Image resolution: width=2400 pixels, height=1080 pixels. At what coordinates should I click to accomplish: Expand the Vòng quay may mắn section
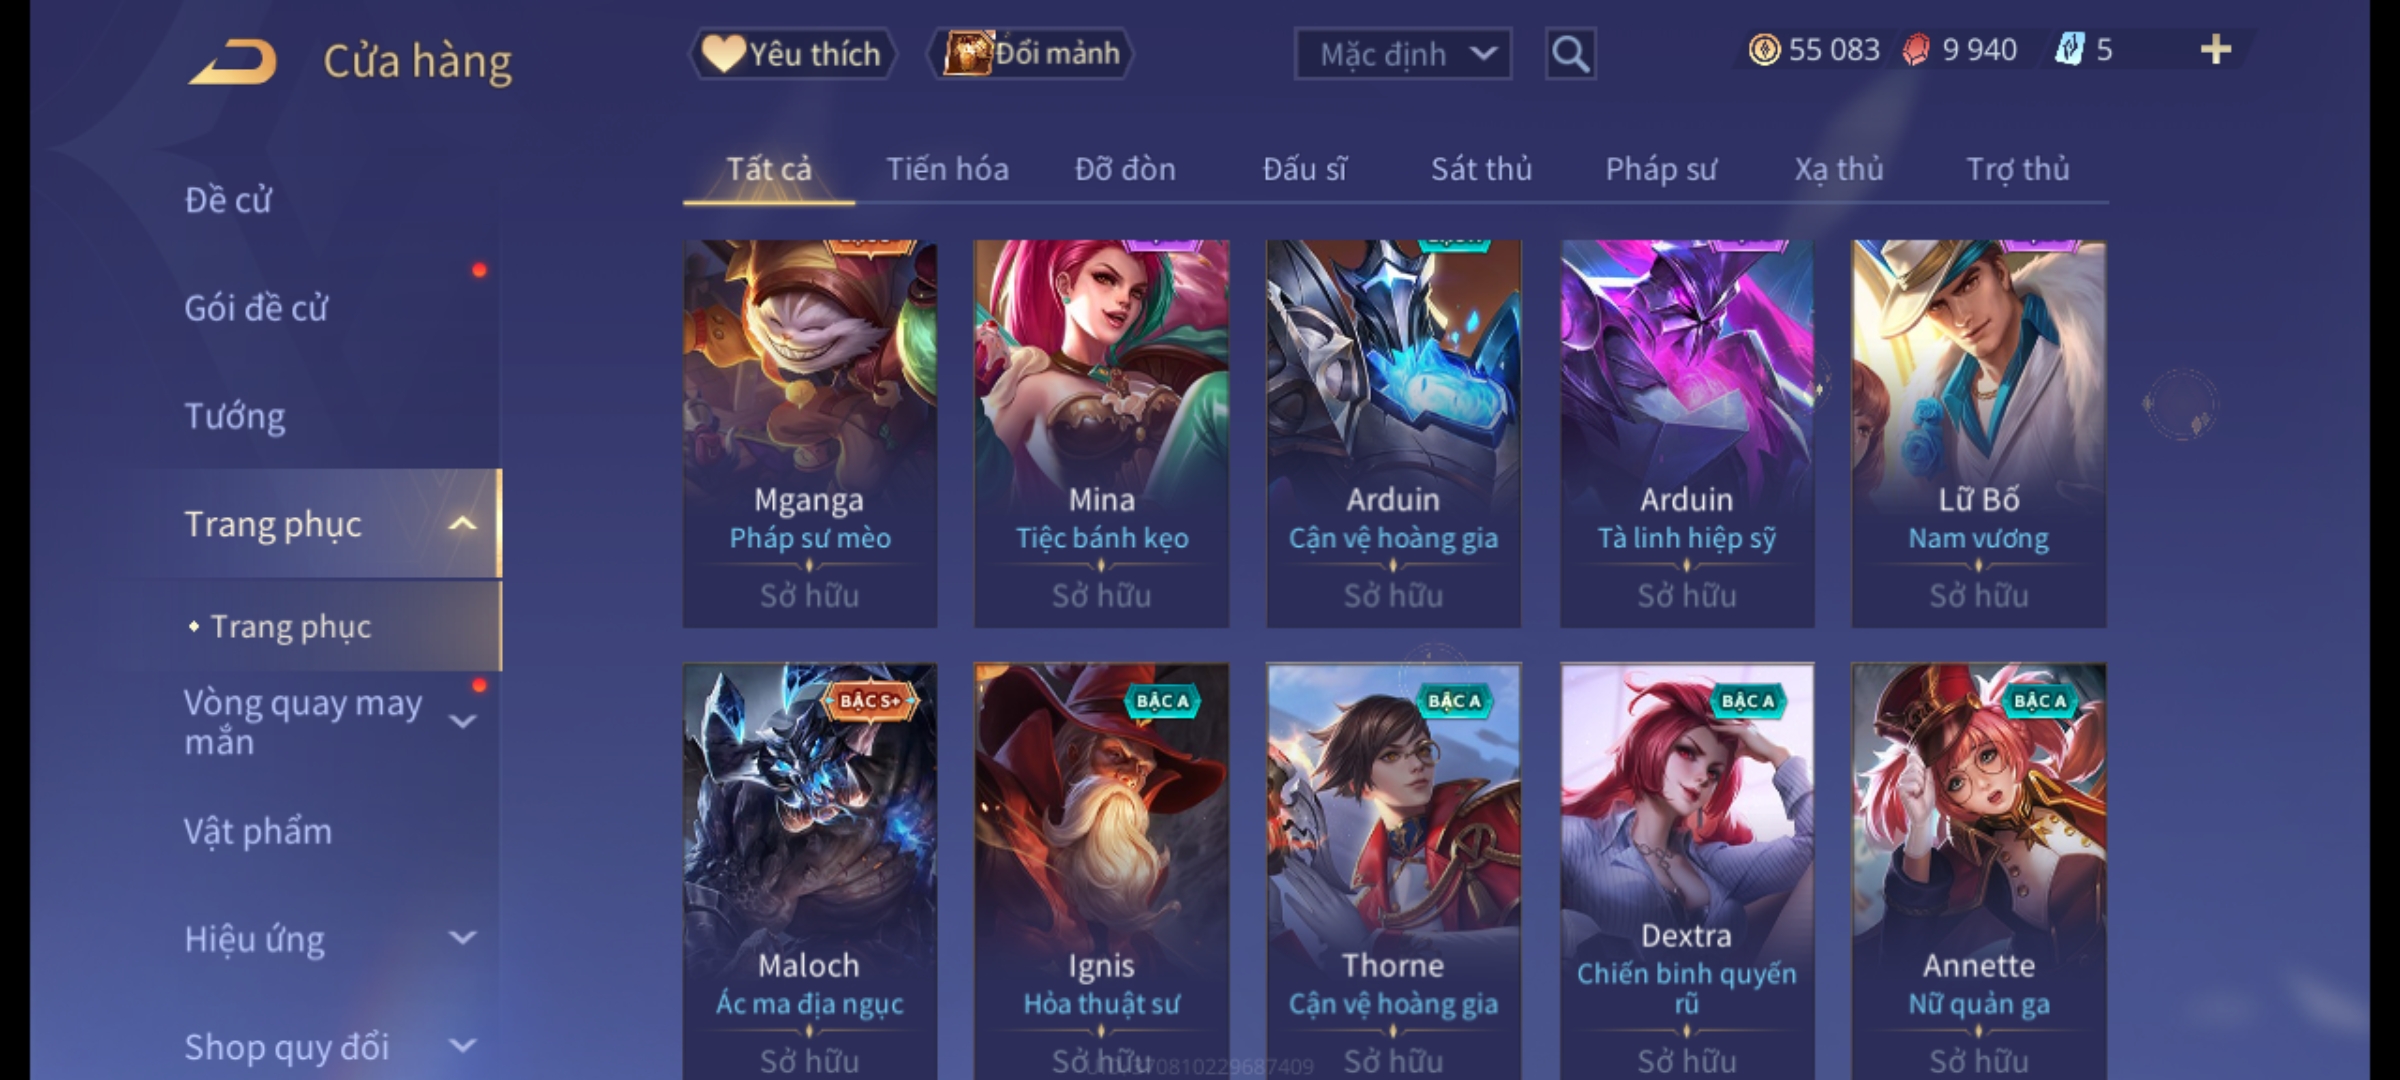(x=462, y=722)
